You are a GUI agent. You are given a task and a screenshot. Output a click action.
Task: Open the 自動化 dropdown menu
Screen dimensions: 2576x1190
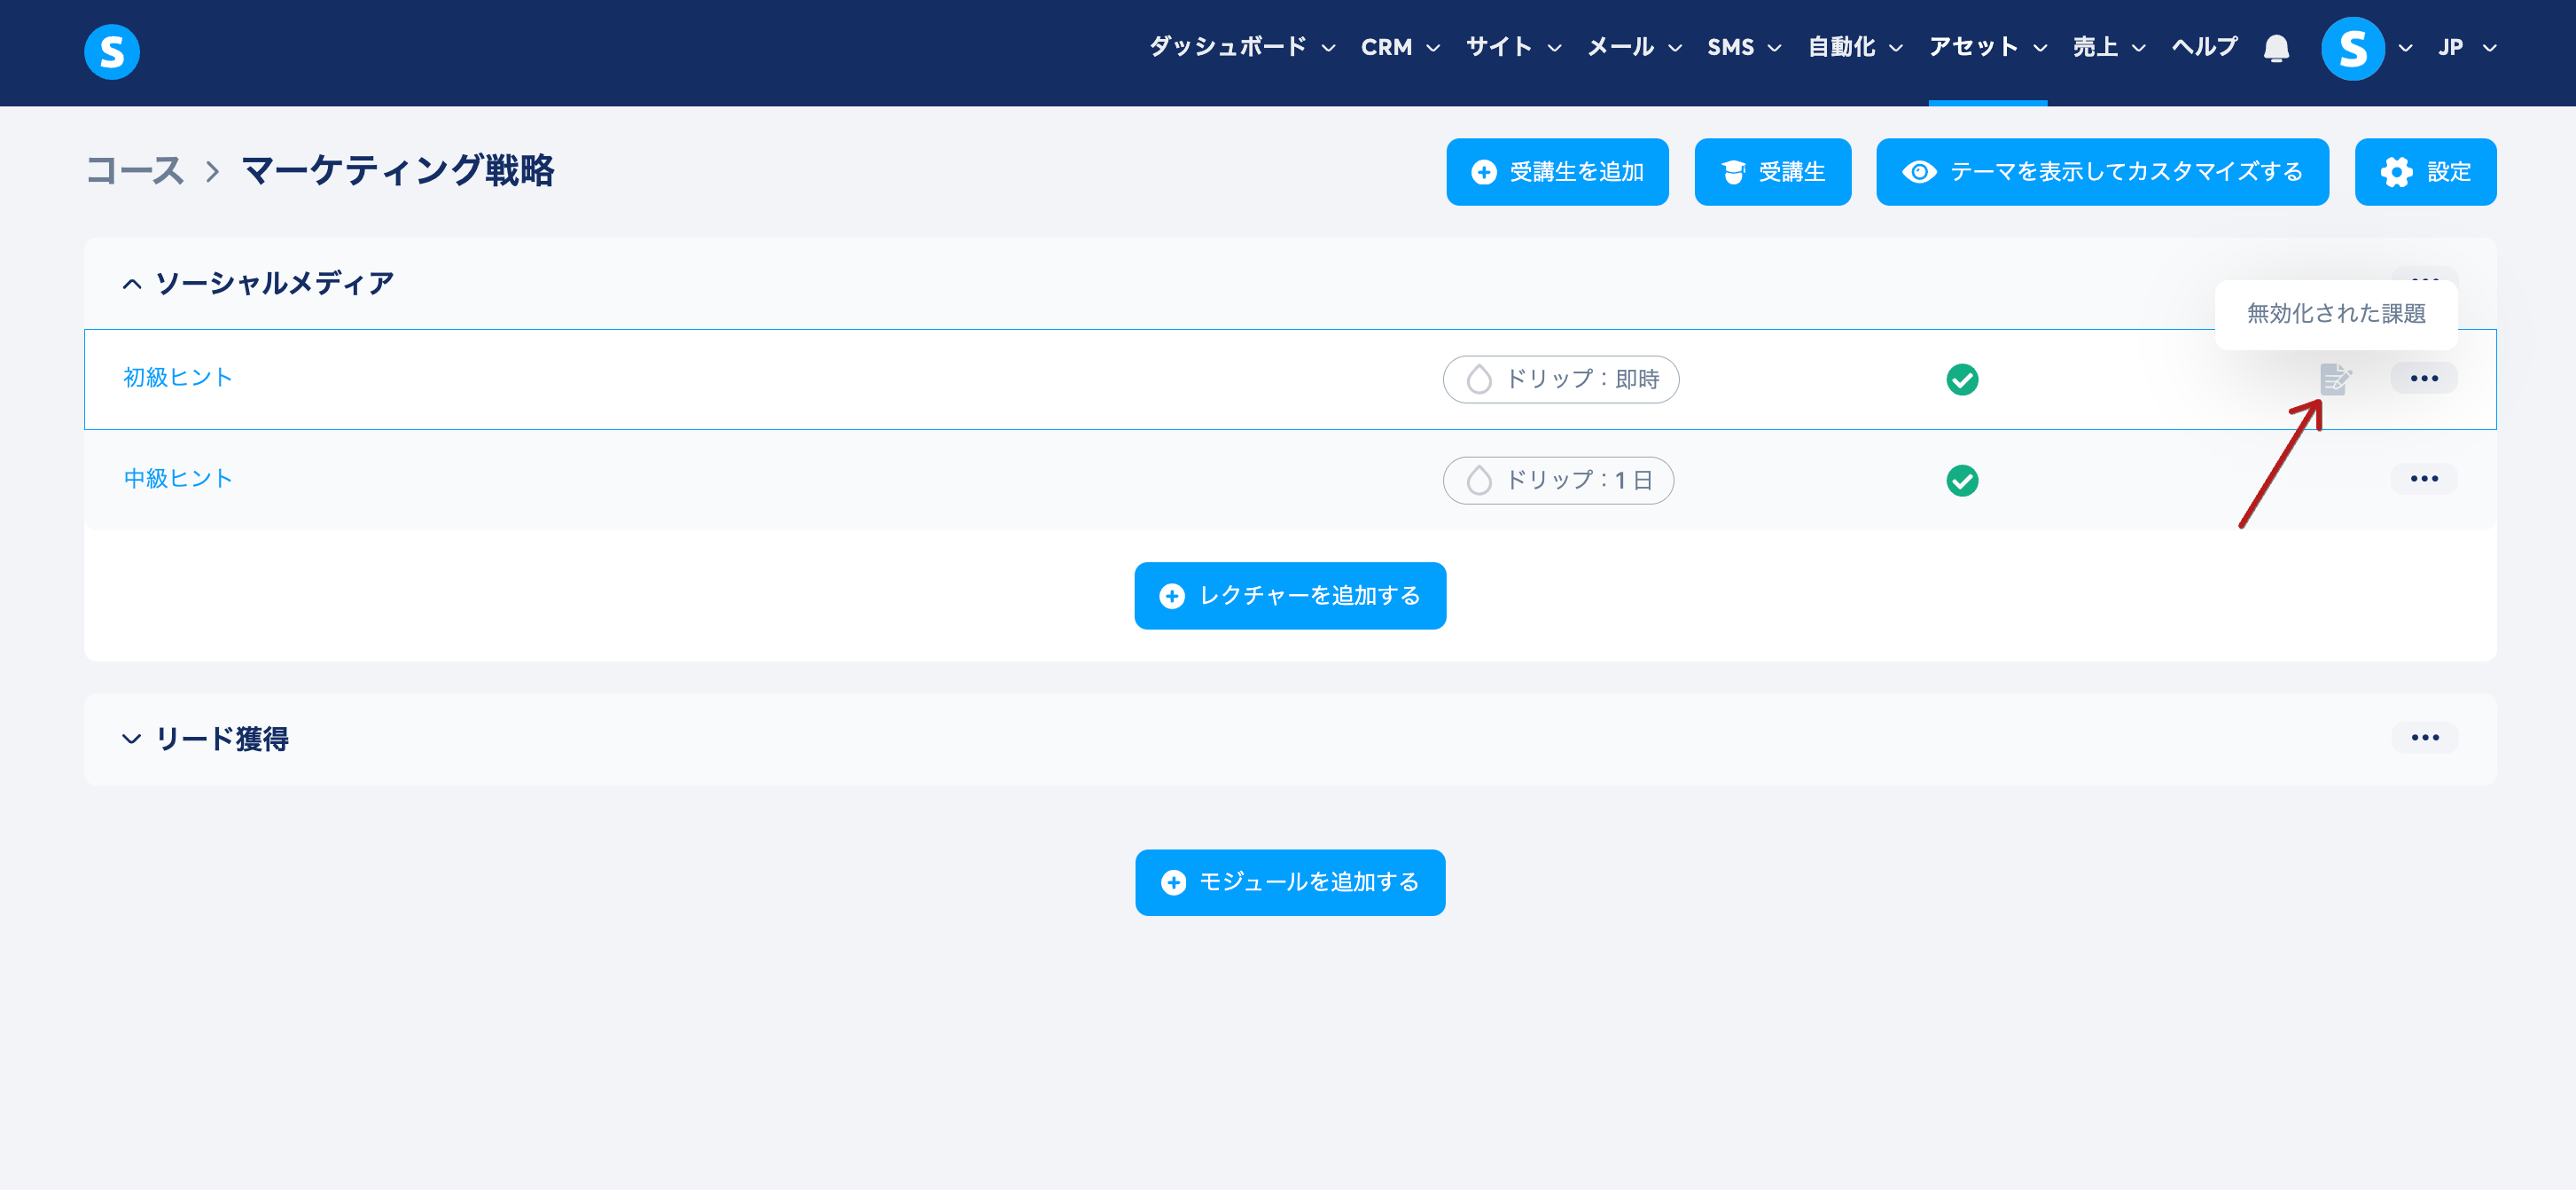point(1855,47)
